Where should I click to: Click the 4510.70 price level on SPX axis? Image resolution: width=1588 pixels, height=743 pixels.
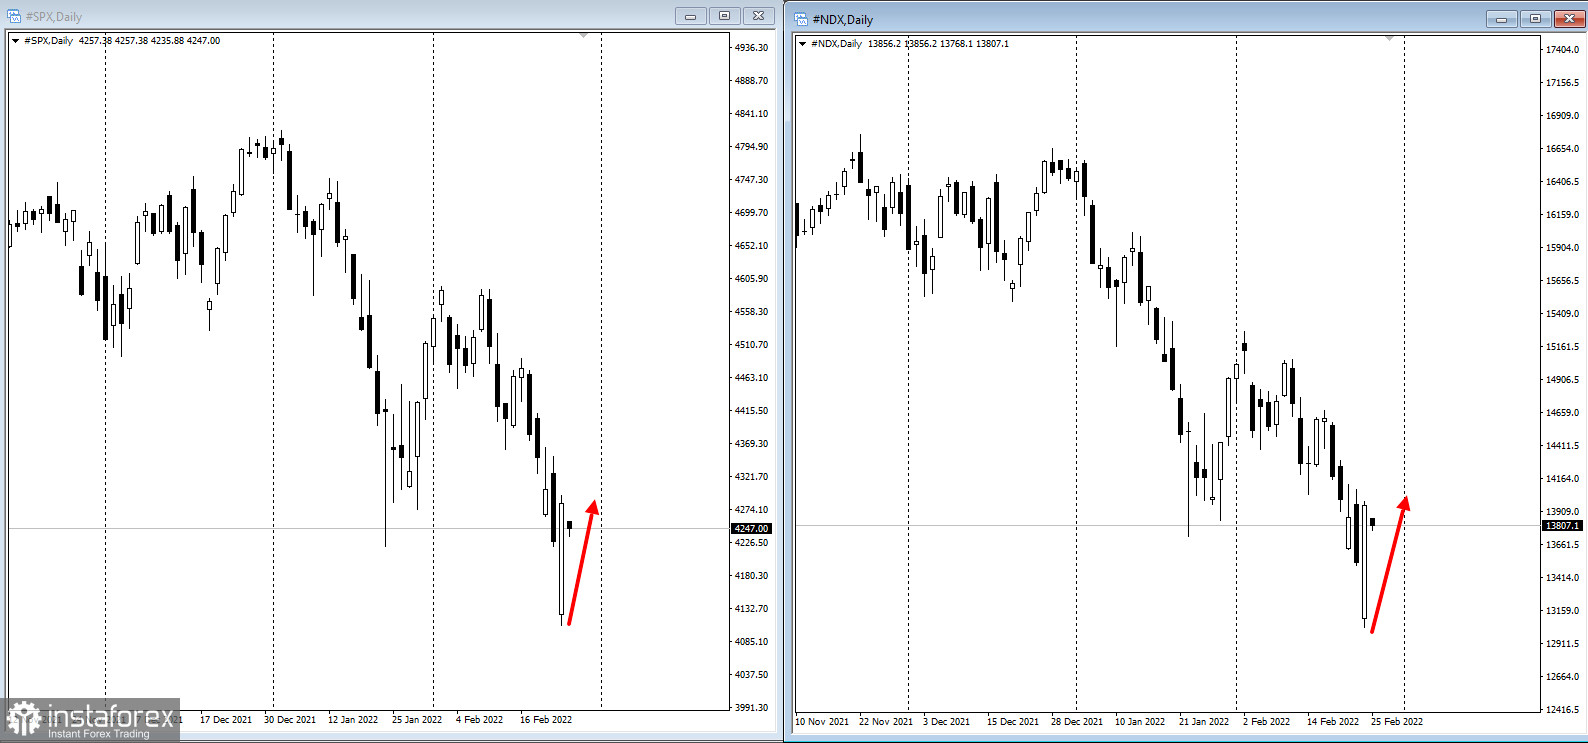751,345
